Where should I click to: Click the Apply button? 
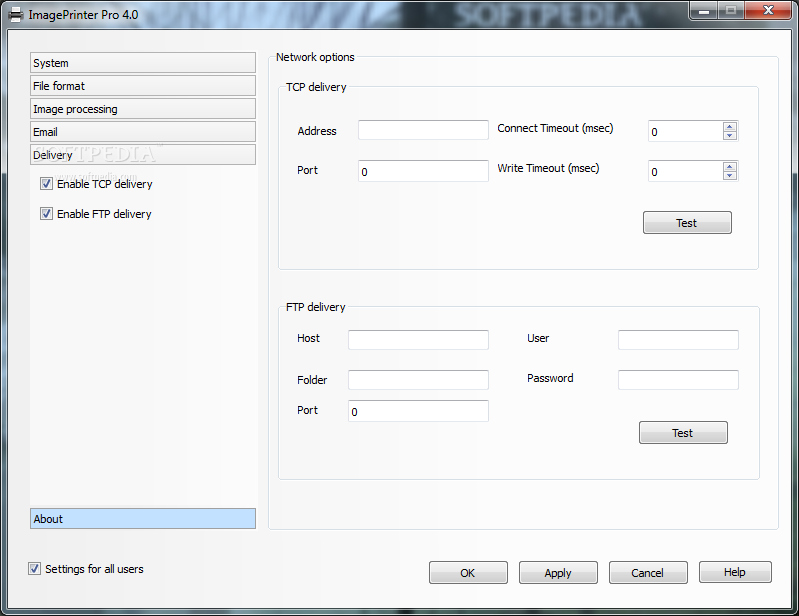(x=558, y=573)
